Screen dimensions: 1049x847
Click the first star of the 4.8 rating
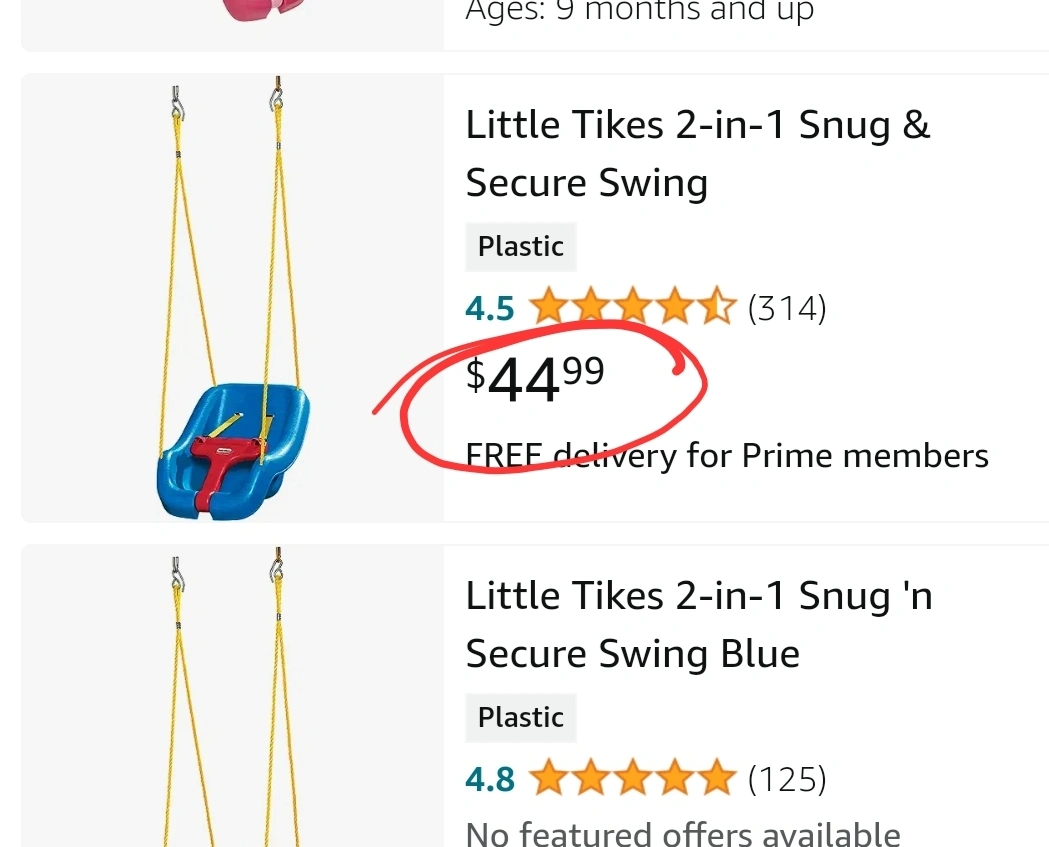click(x=549, y=777)
